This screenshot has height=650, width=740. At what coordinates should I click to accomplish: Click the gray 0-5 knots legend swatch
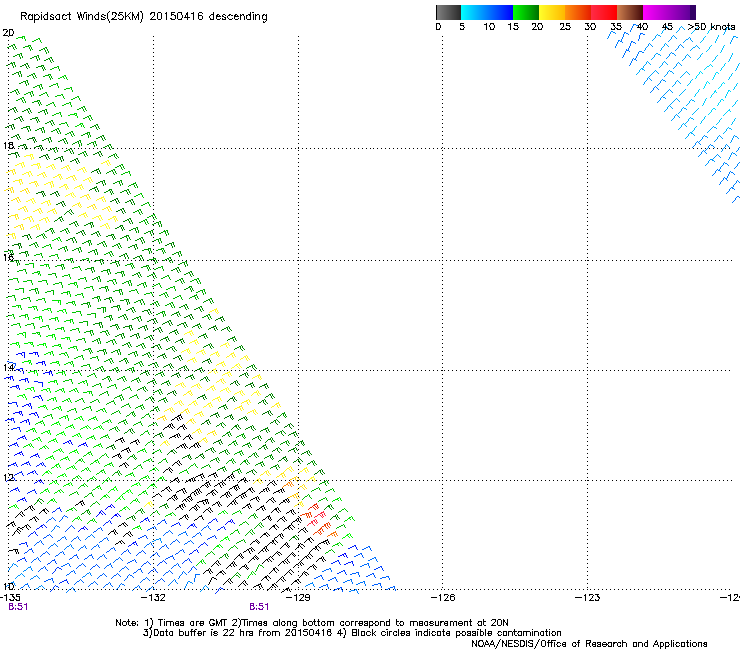pos(448,12)
